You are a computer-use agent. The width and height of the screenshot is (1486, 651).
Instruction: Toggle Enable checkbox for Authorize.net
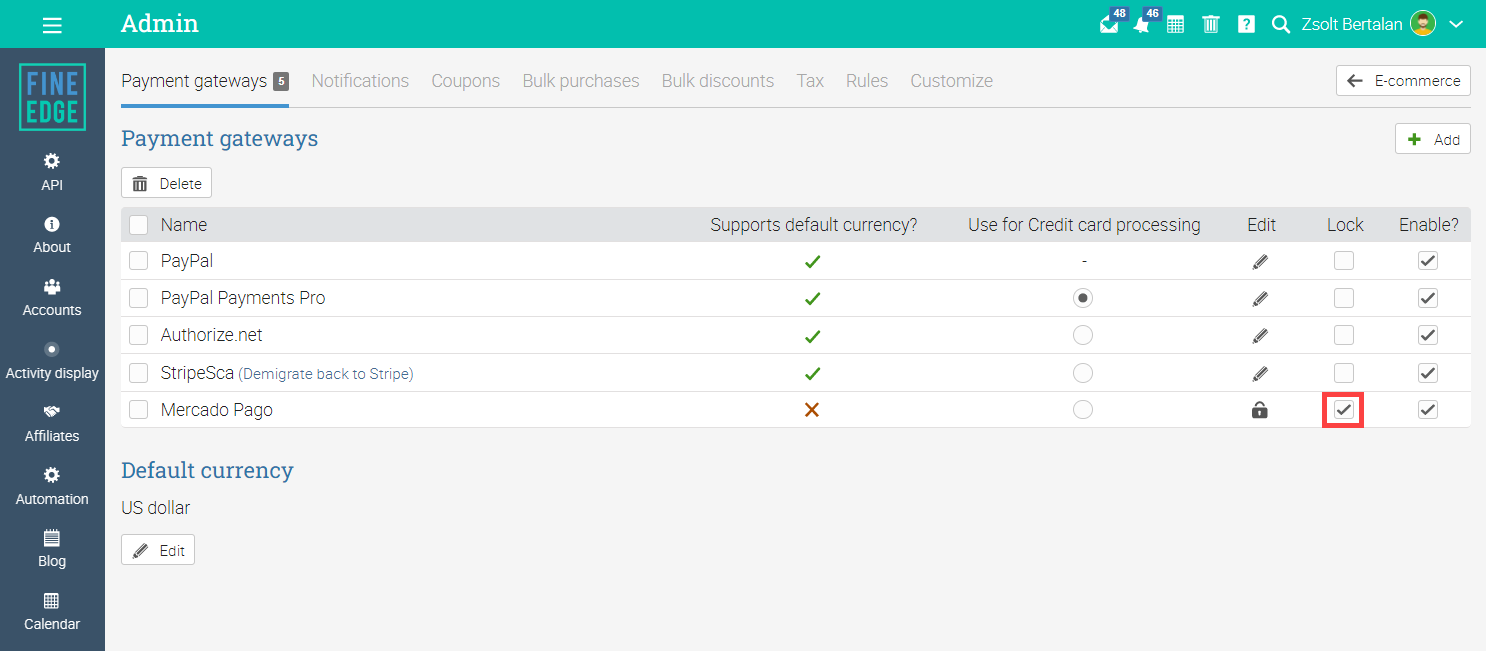coord(1428,335)
